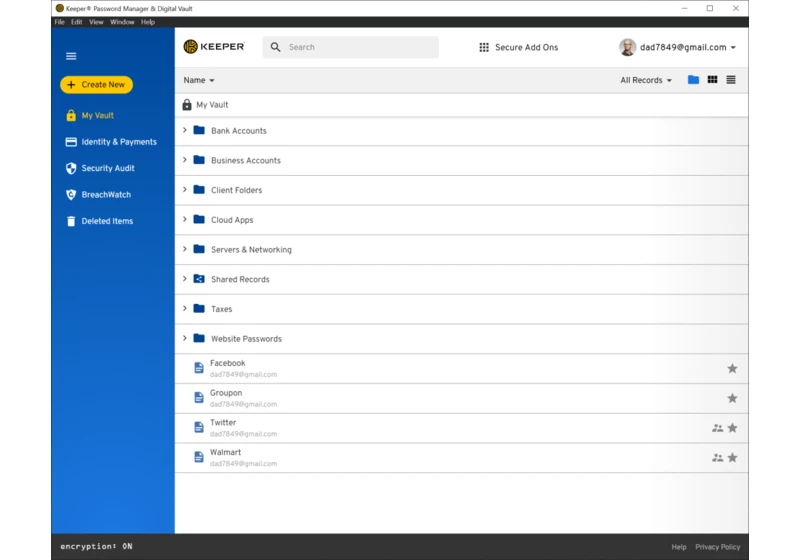Click the My Vault lock icon header

click(187, 105)
